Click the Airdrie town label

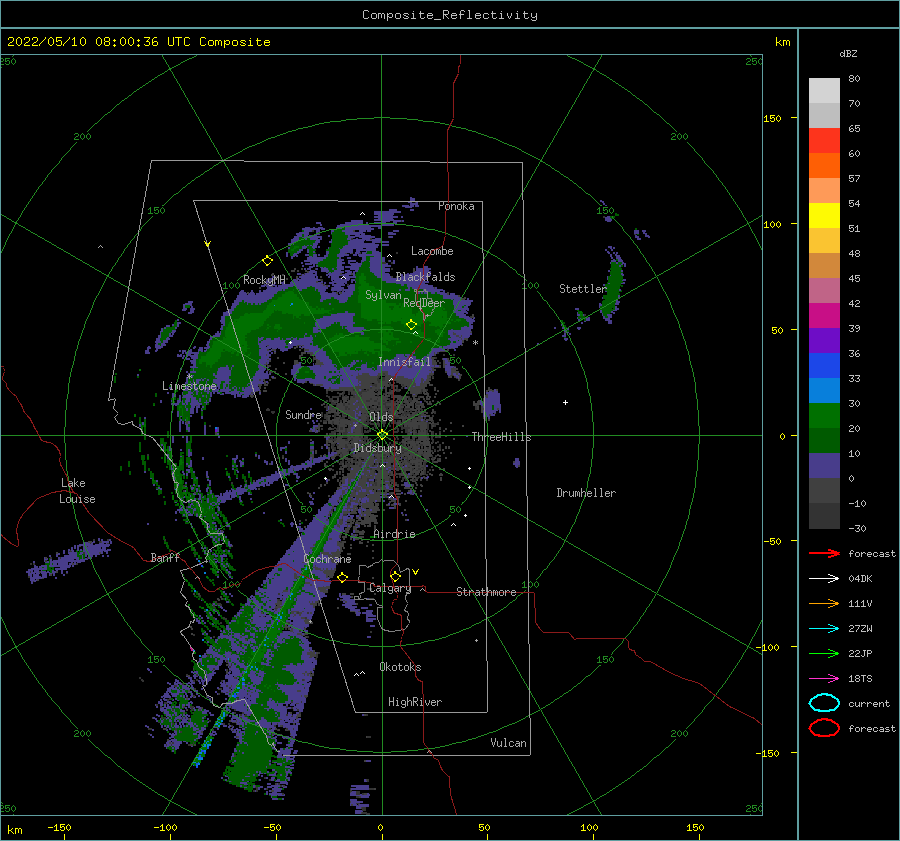[394, 534]
